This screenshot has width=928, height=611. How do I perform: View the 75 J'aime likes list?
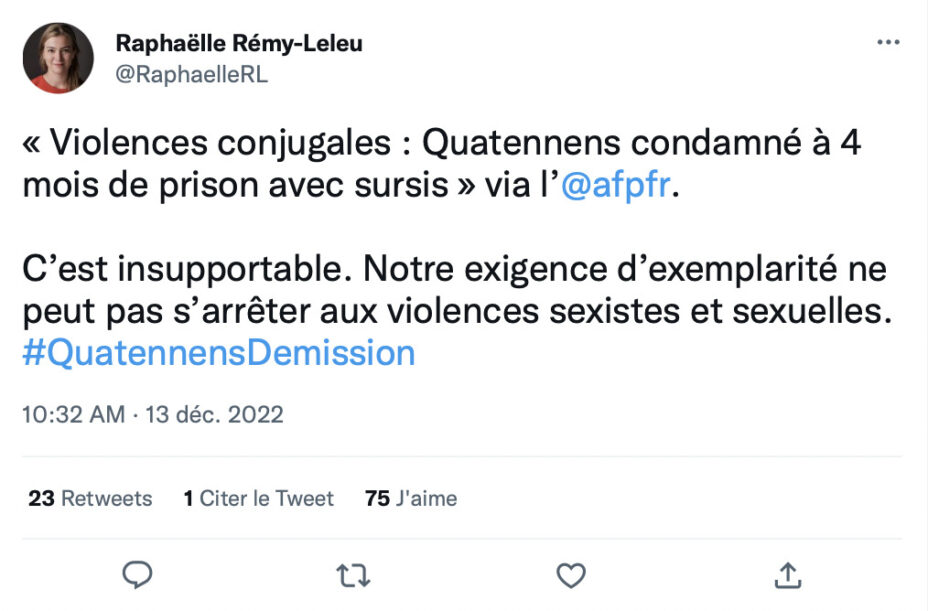coord(411,498)
